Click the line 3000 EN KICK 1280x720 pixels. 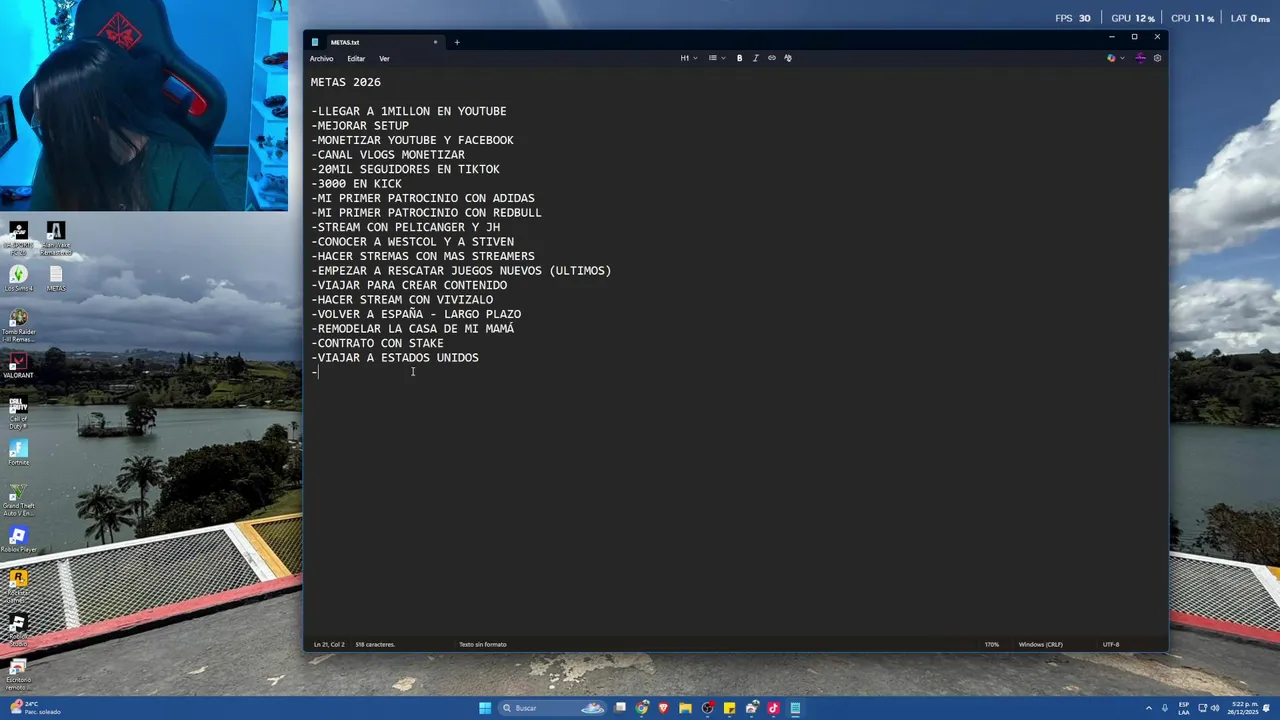(356, 184)
